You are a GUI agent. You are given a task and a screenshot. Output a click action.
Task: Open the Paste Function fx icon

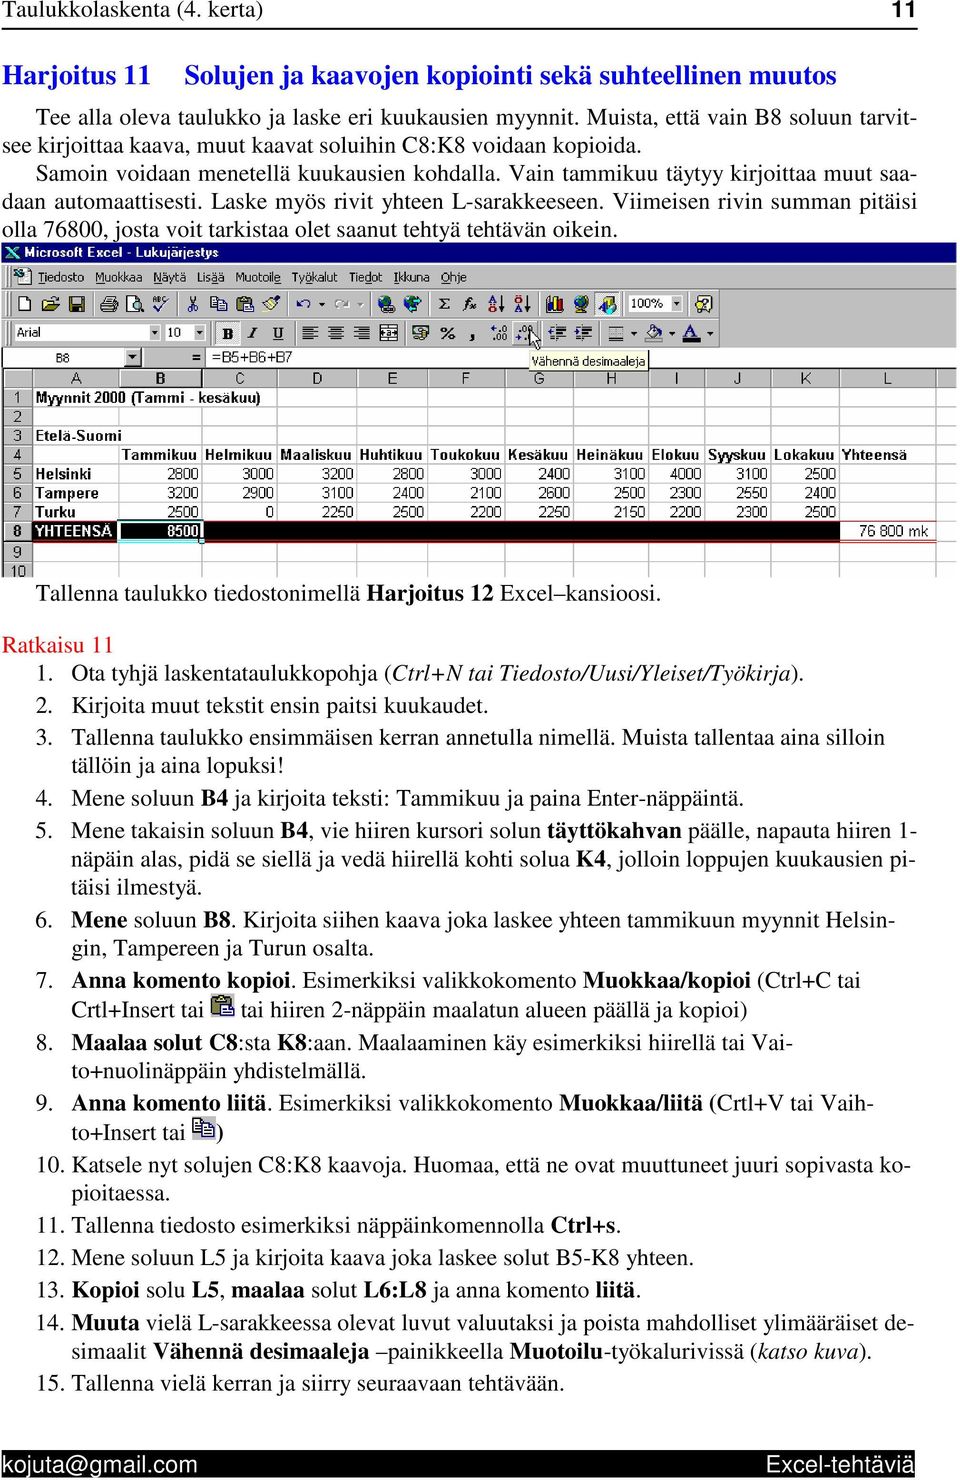(470, 304)
